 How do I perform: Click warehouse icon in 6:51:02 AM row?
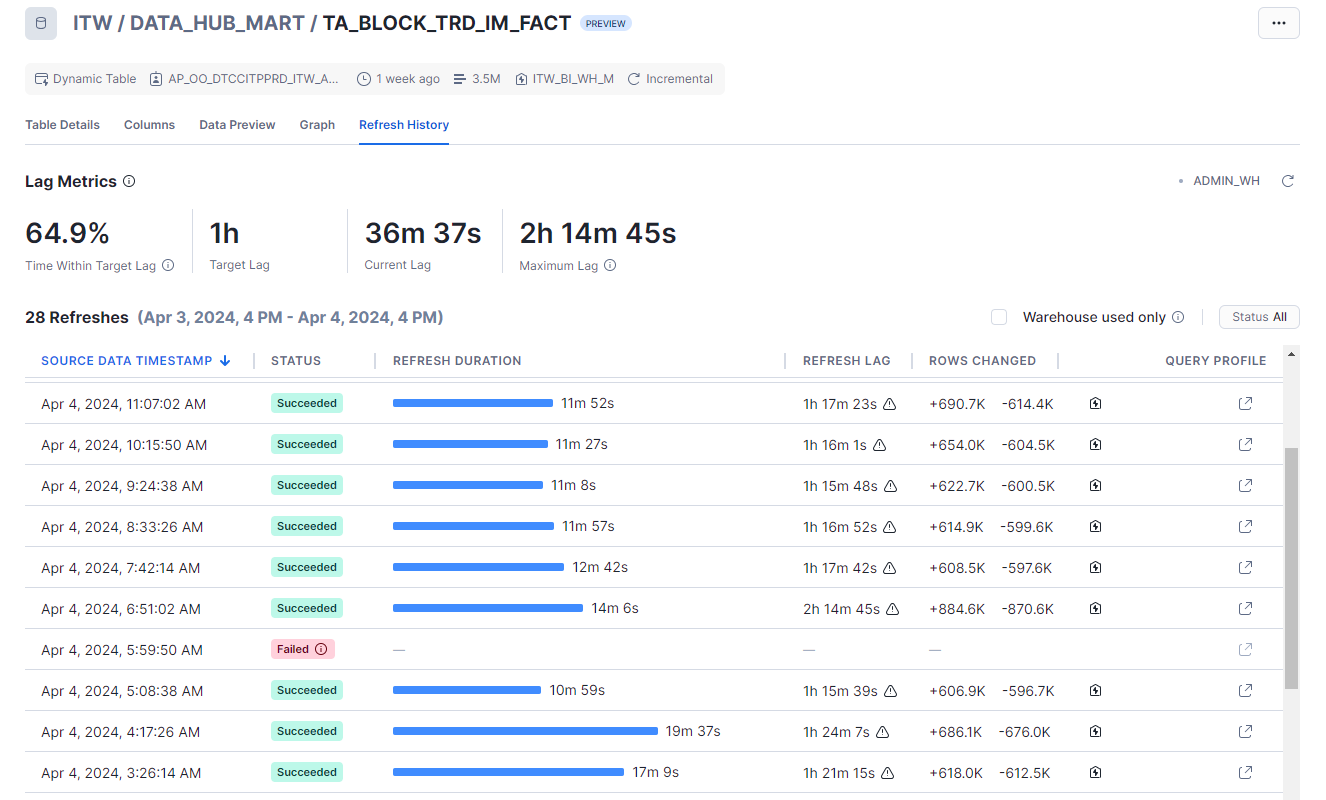[1095, 608]
